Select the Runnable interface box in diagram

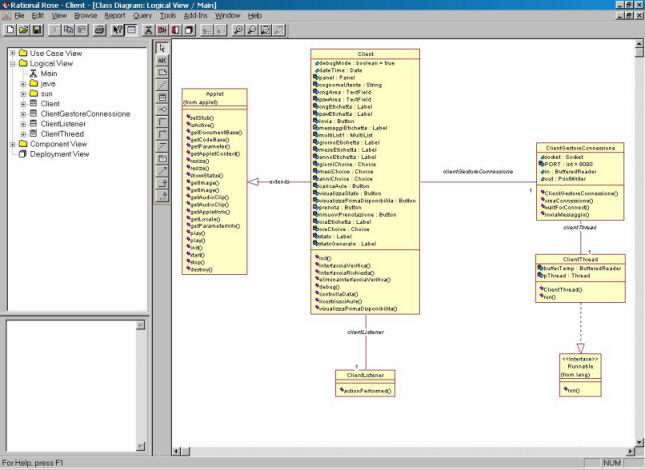pyautogui.click(x=580, y=375)
